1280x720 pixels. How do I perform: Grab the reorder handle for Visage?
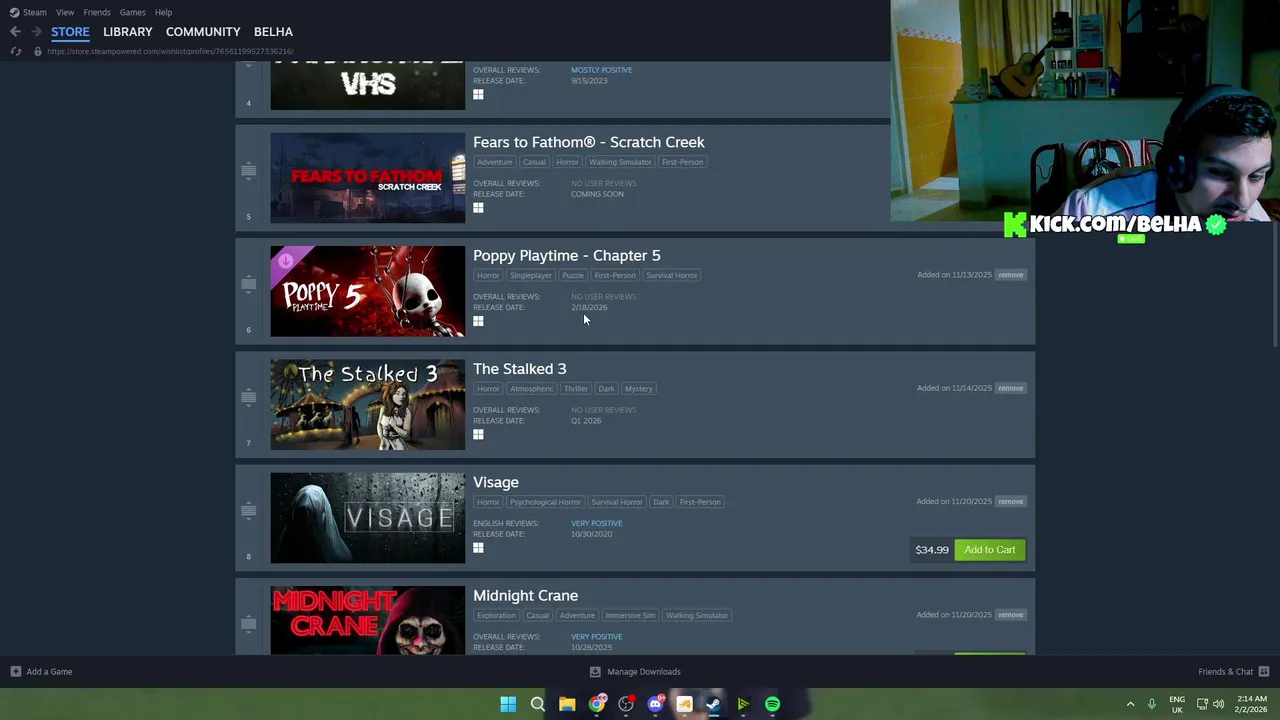[248, 511]
